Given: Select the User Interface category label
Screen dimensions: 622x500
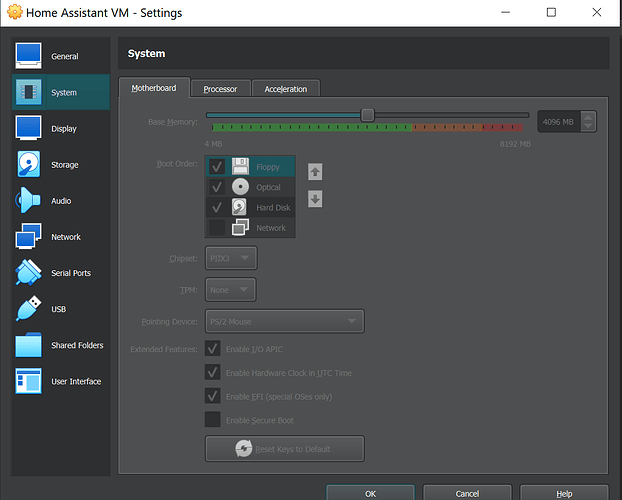Looking at the screenshot, I should click(x=76, y=381).
